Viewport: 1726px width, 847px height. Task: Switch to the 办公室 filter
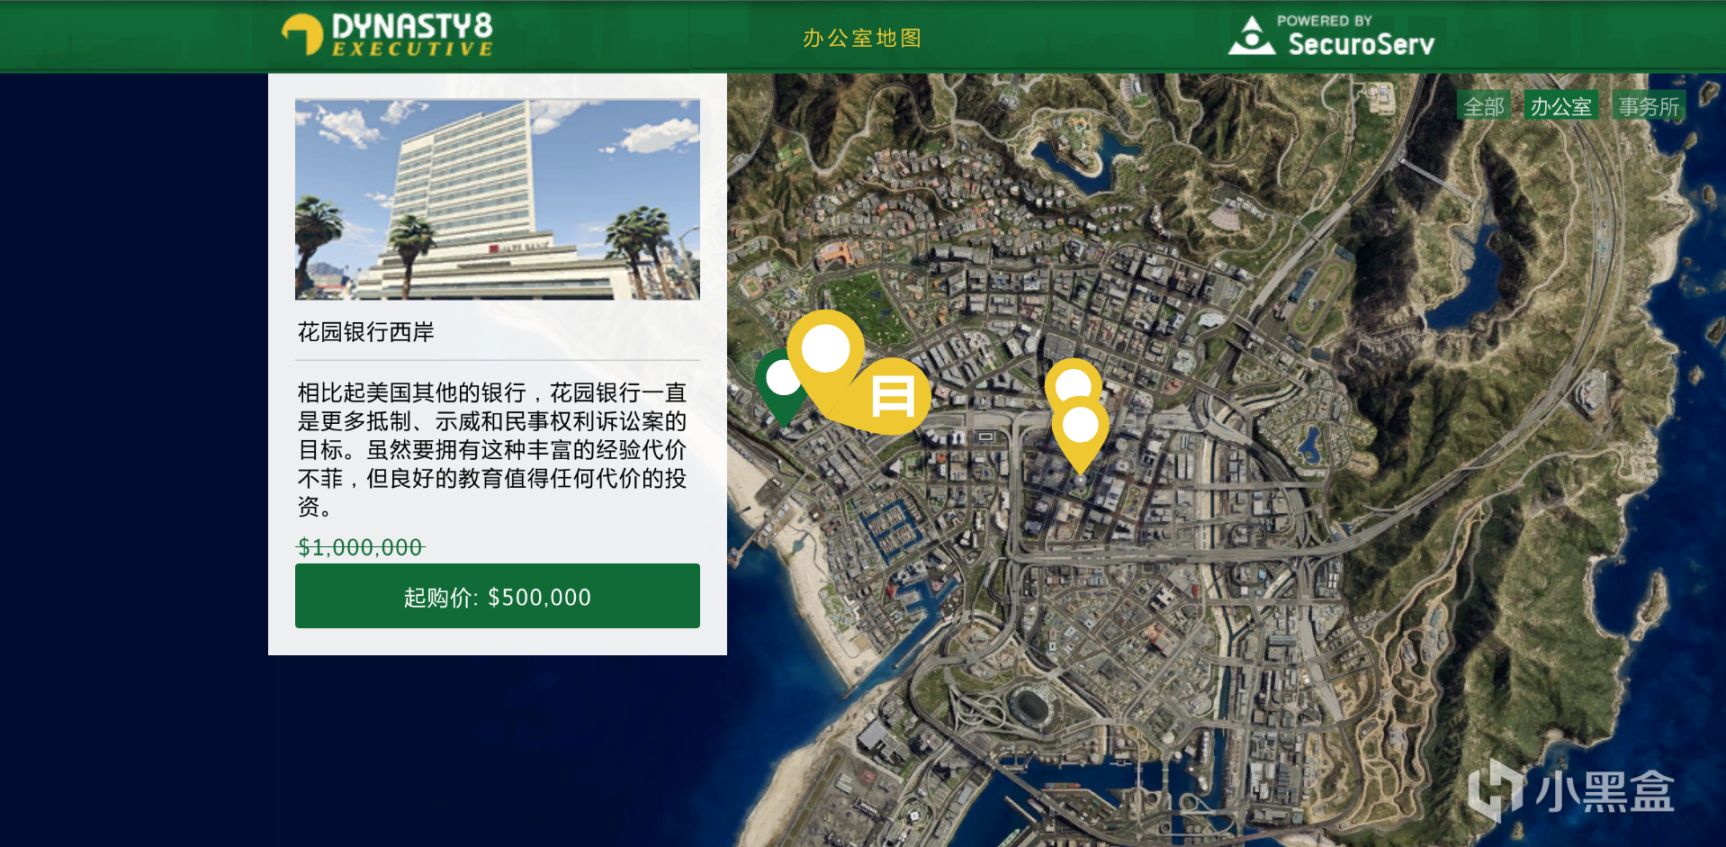(1560, 106)
